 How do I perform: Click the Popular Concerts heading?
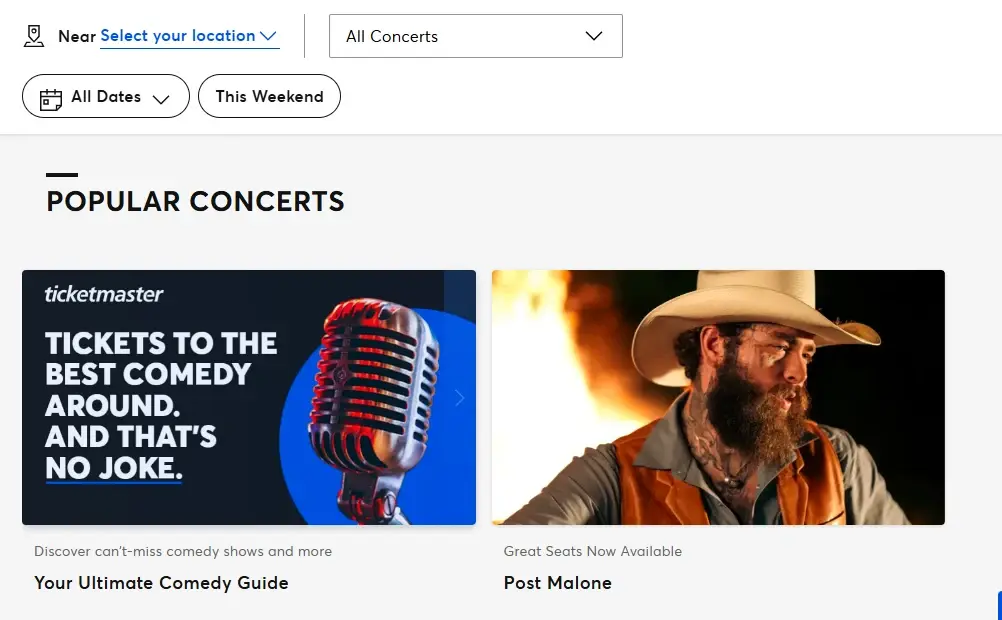(x=195, y=201)
